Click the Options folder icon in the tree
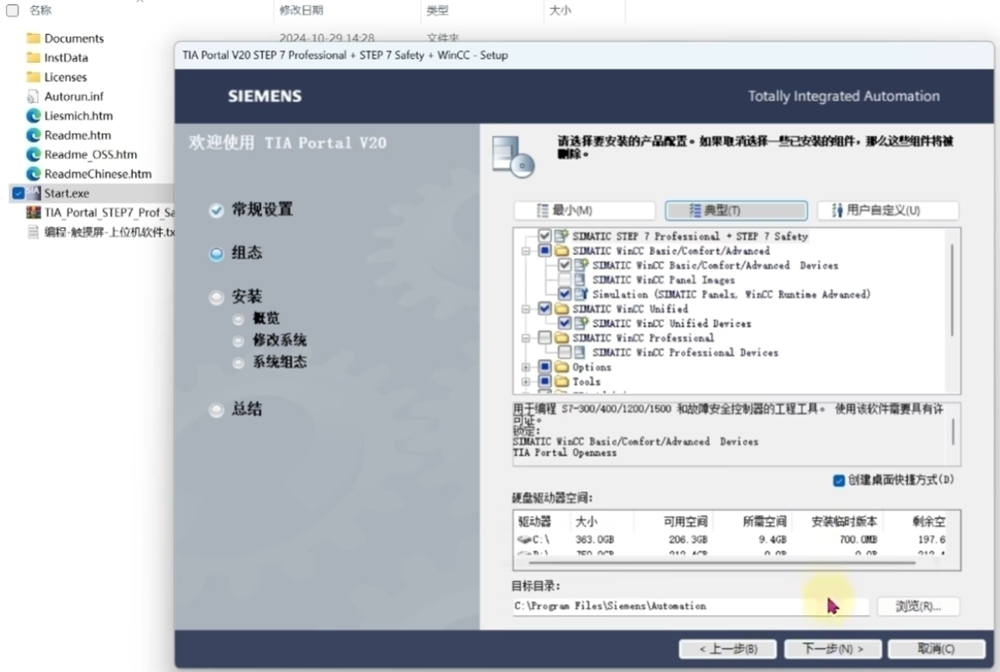Viewport: 1000px width, 672px height. 561,367
